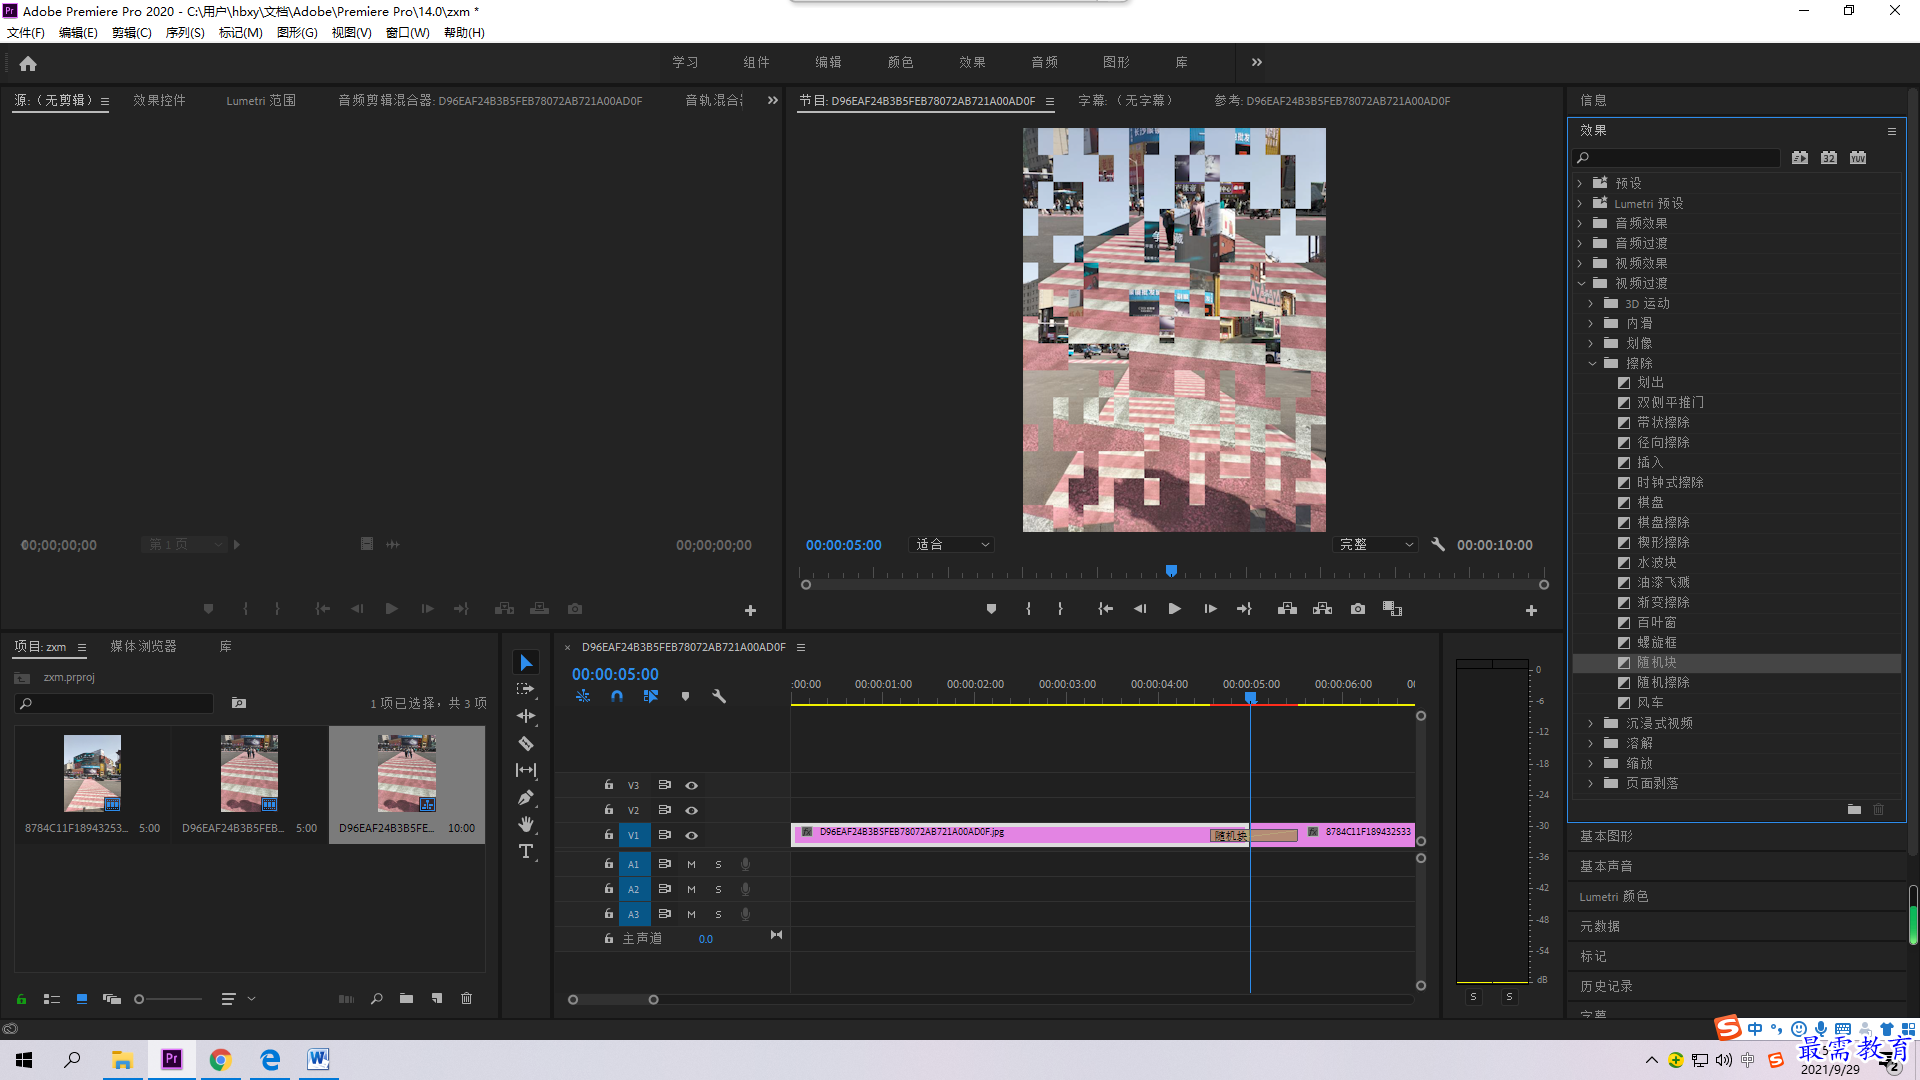Open the 序列(S) menu

pyautogui.click(x=185, y=32)
